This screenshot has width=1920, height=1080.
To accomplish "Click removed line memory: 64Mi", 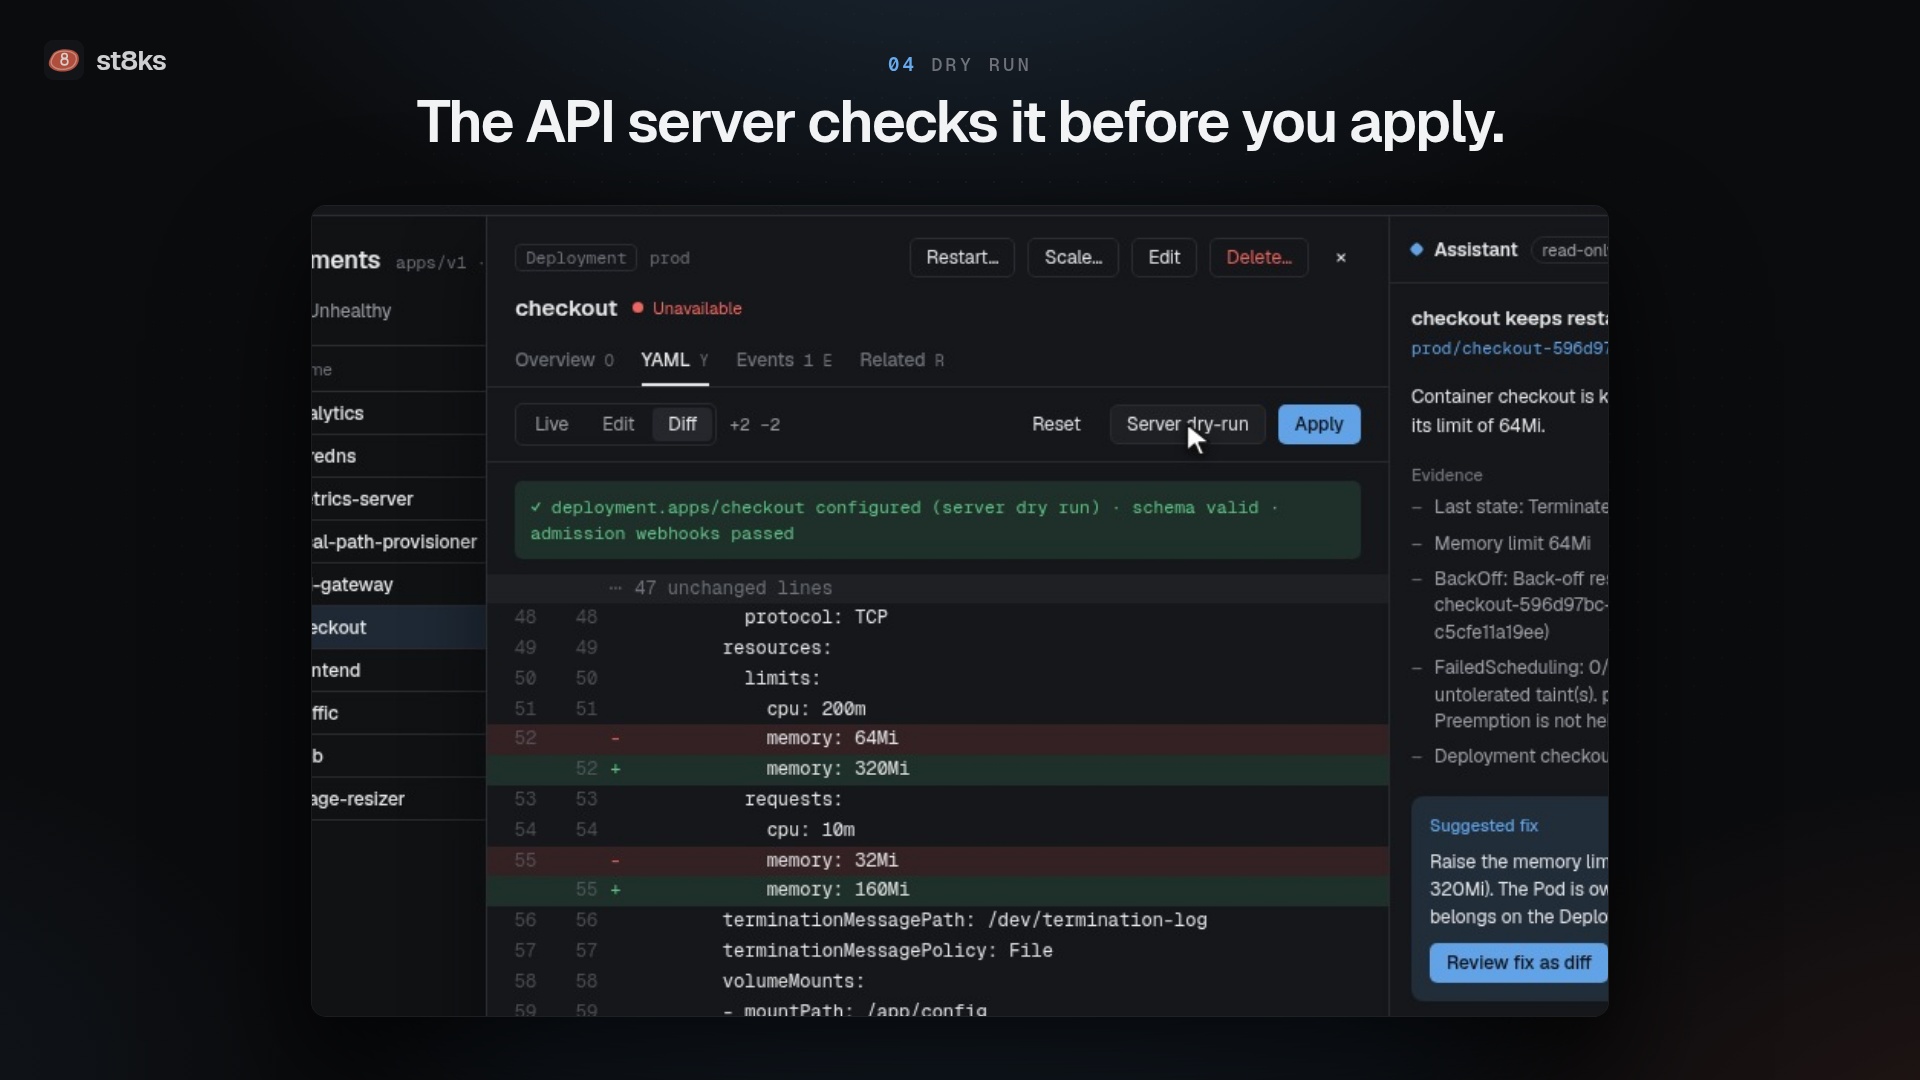I will [937, 739].
